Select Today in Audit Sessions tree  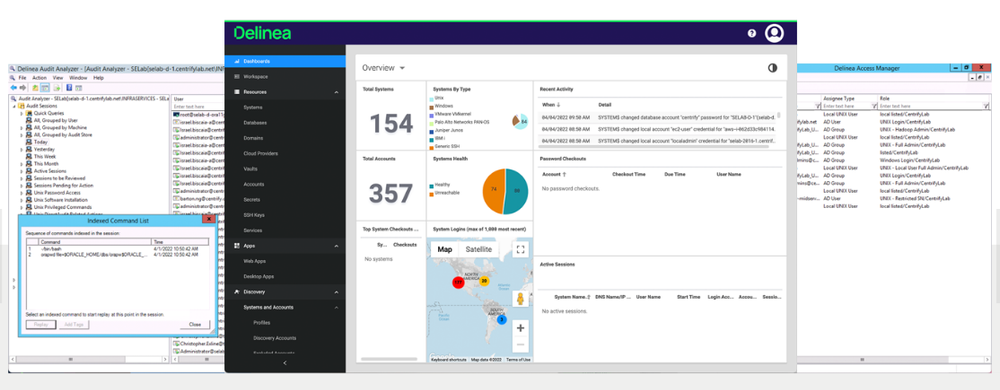[x=40, y=142]
